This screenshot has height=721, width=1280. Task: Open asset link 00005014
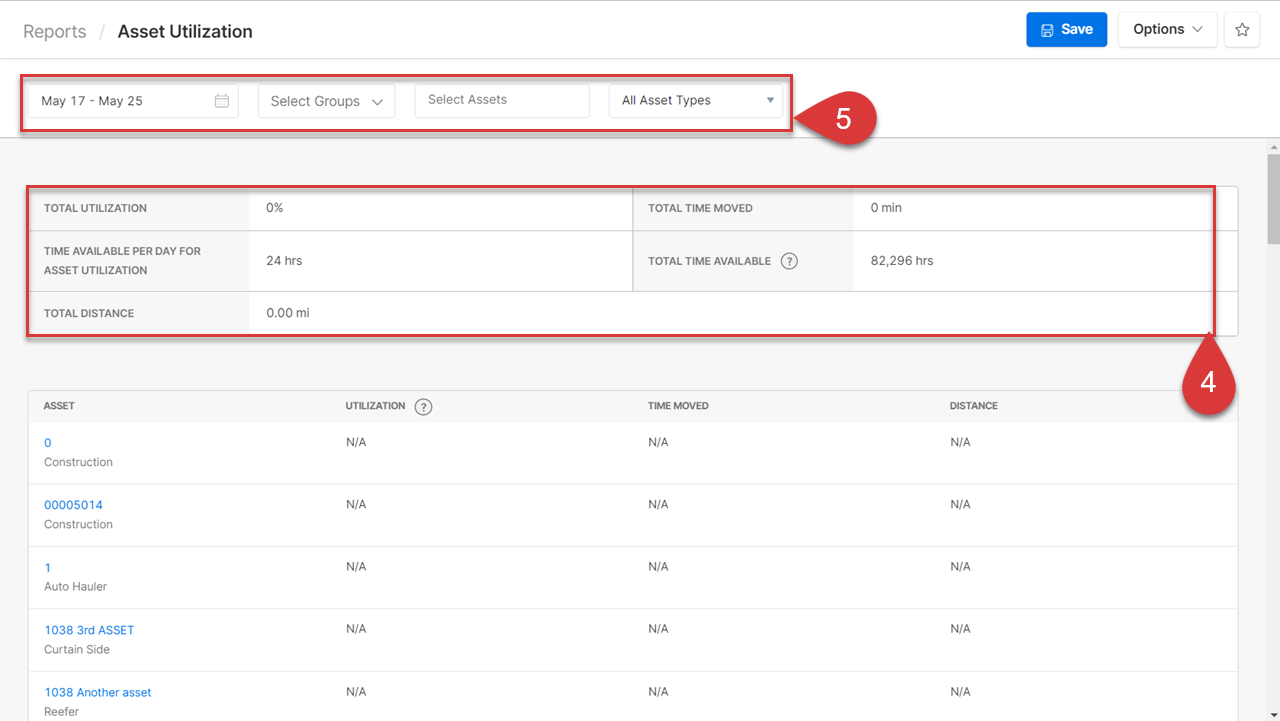(x=73, y=505)
